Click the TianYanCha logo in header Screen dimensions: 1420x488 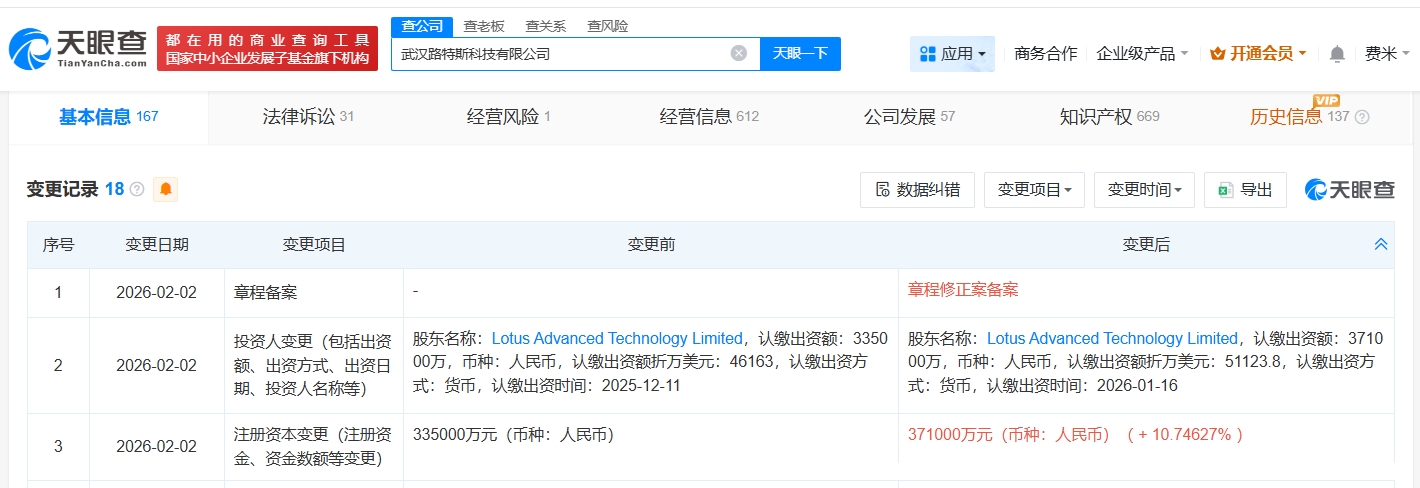pyautogui.click(x=78, y=47)
